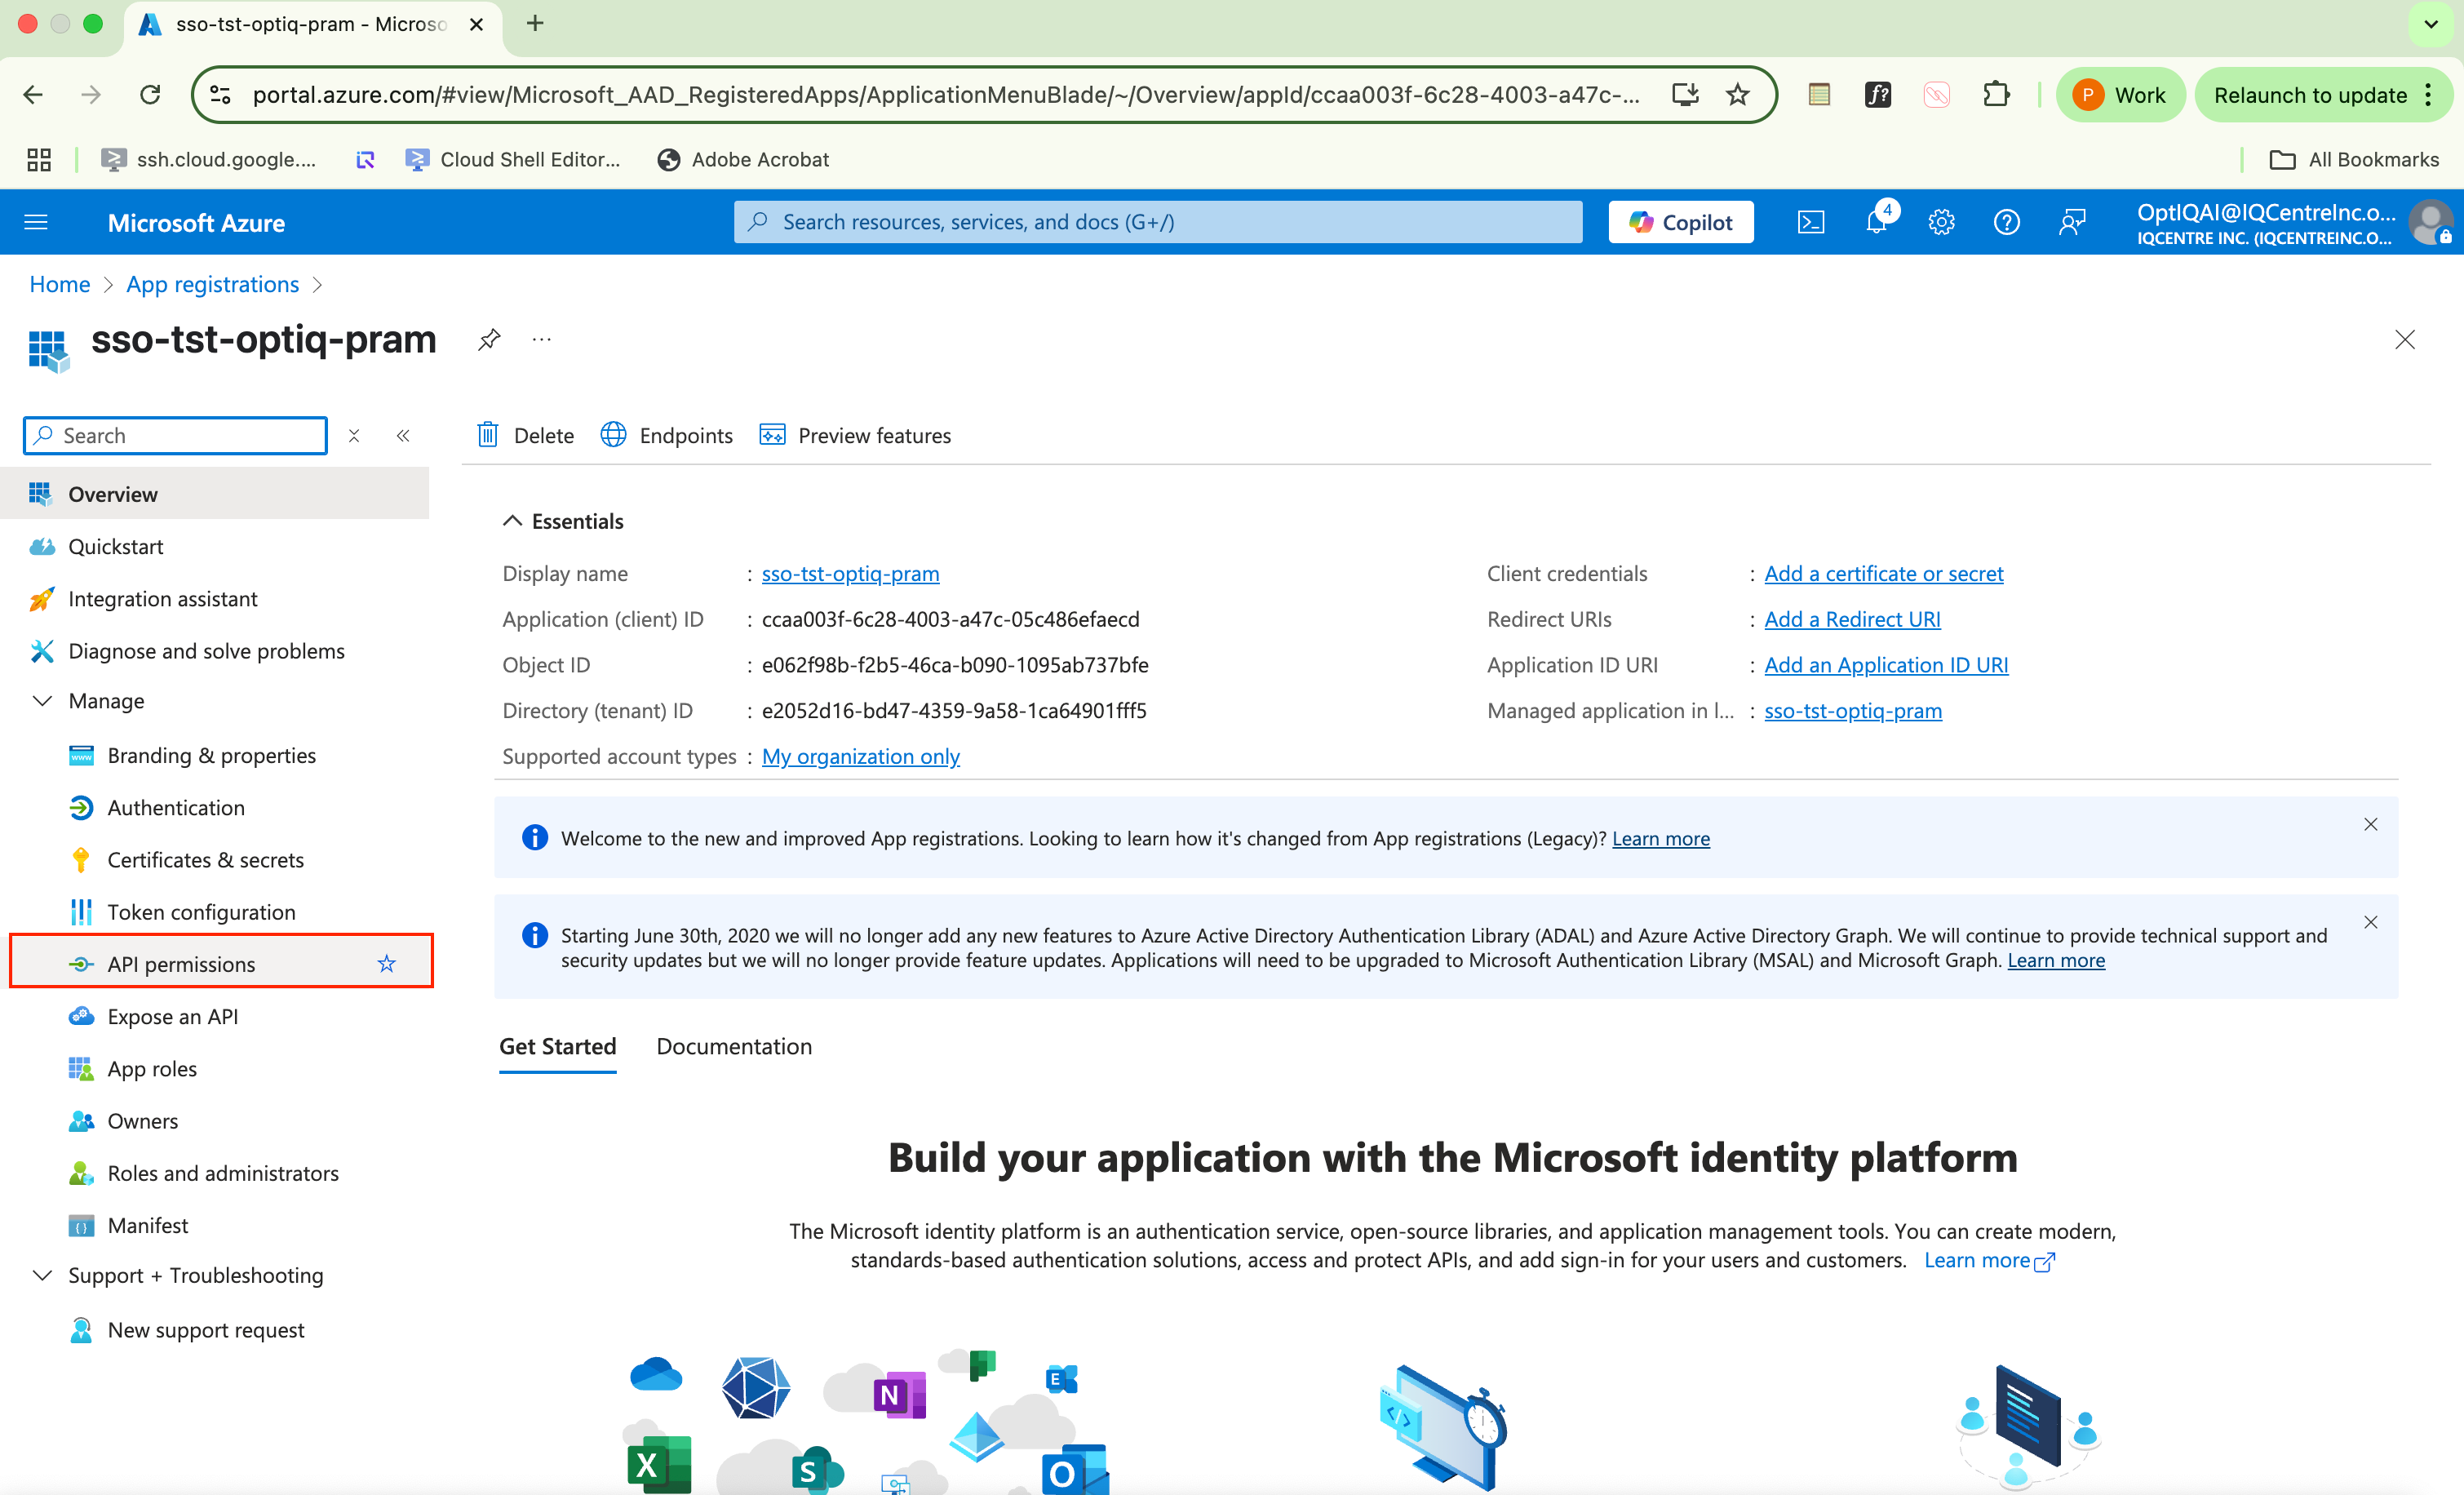
Task: Favorite API permissions with the star icon
Action: pyautogui.click(x=386, y=964)
